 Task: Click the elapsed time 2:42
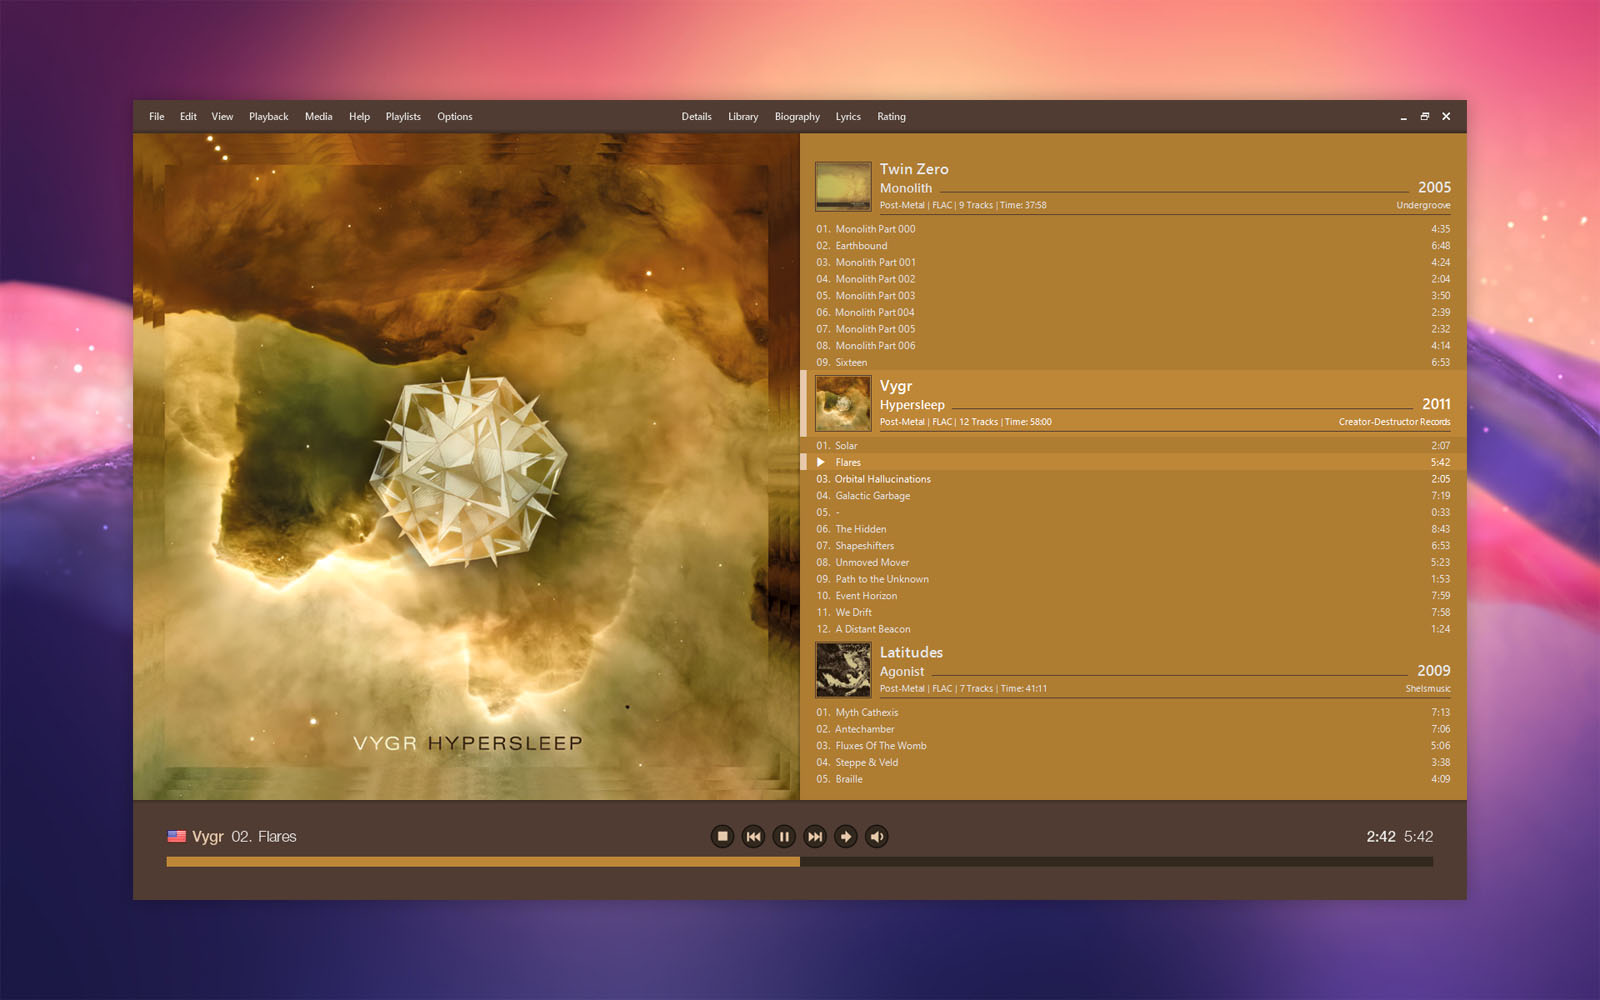coord(1381,836)
